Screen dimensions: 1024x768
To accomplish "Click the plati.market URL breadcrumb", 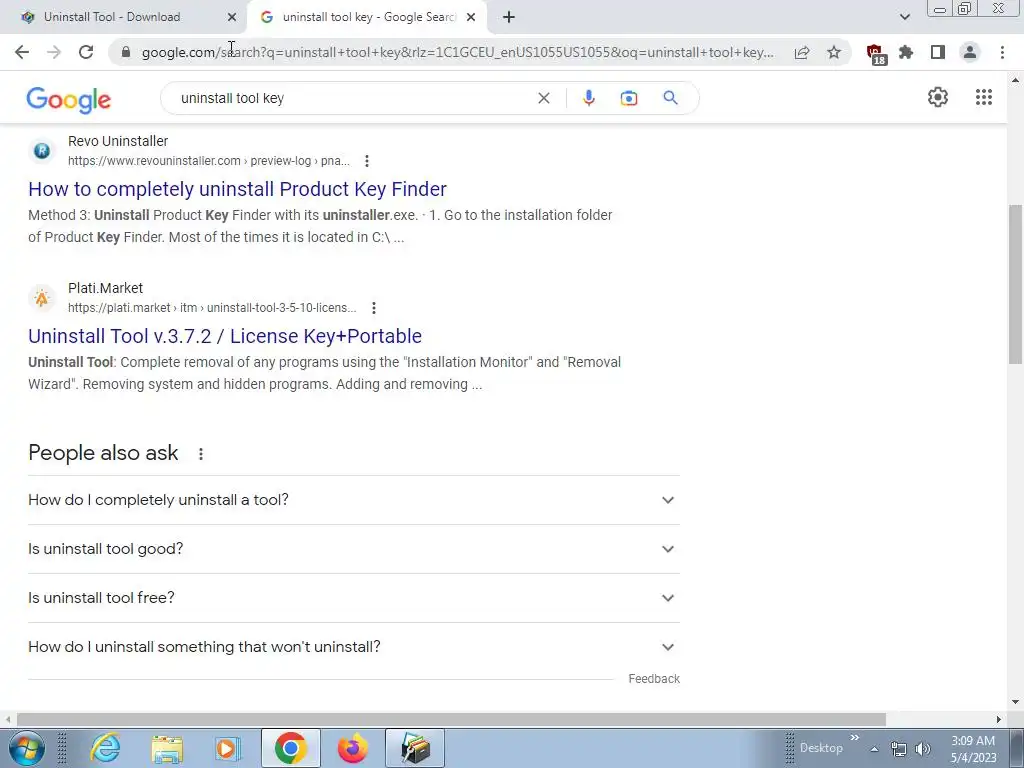I will point(212,308).
